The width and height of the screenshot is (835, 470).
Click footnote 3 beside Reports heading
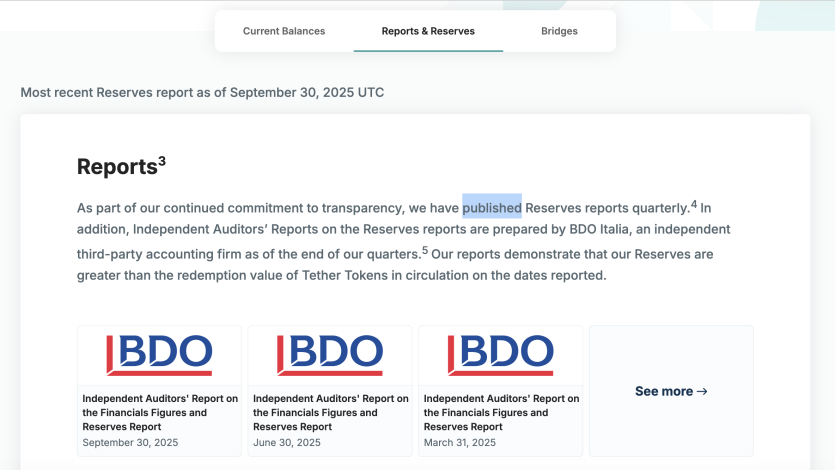(162, 161)
